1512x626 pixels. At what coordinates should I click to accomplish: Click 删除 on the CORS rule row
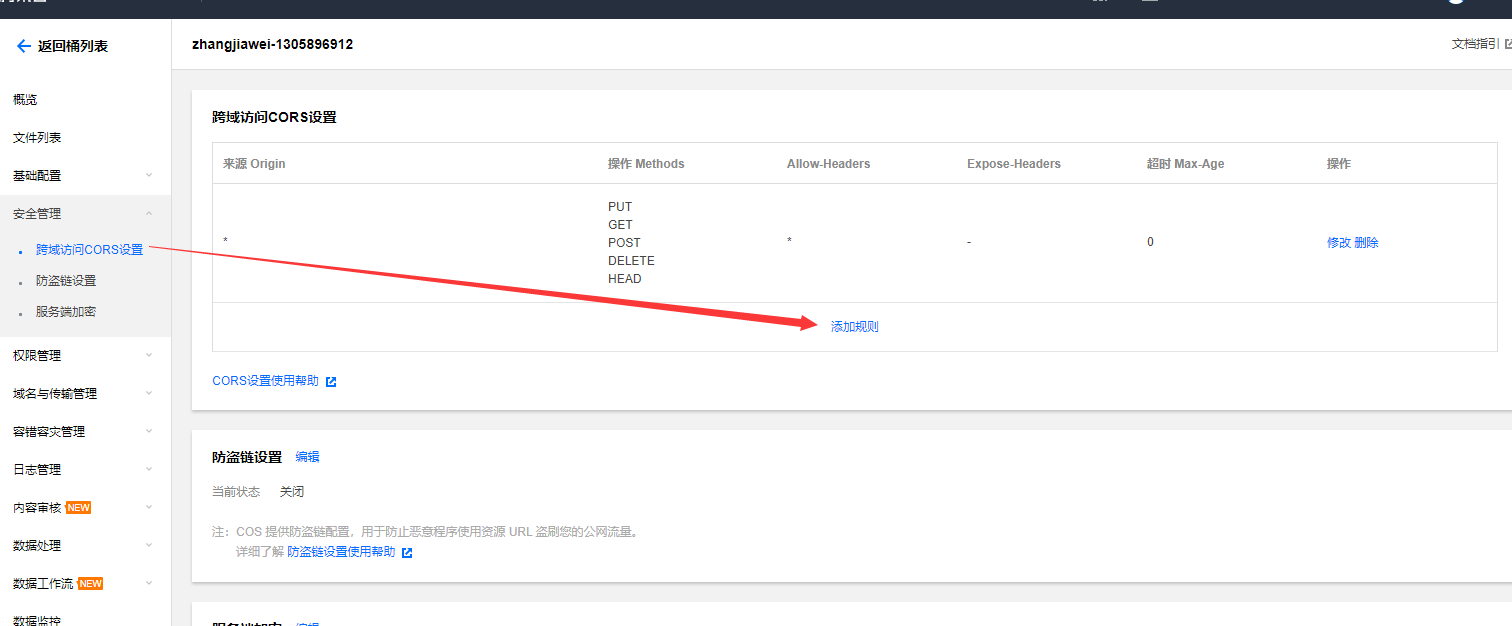[1366, 243]
